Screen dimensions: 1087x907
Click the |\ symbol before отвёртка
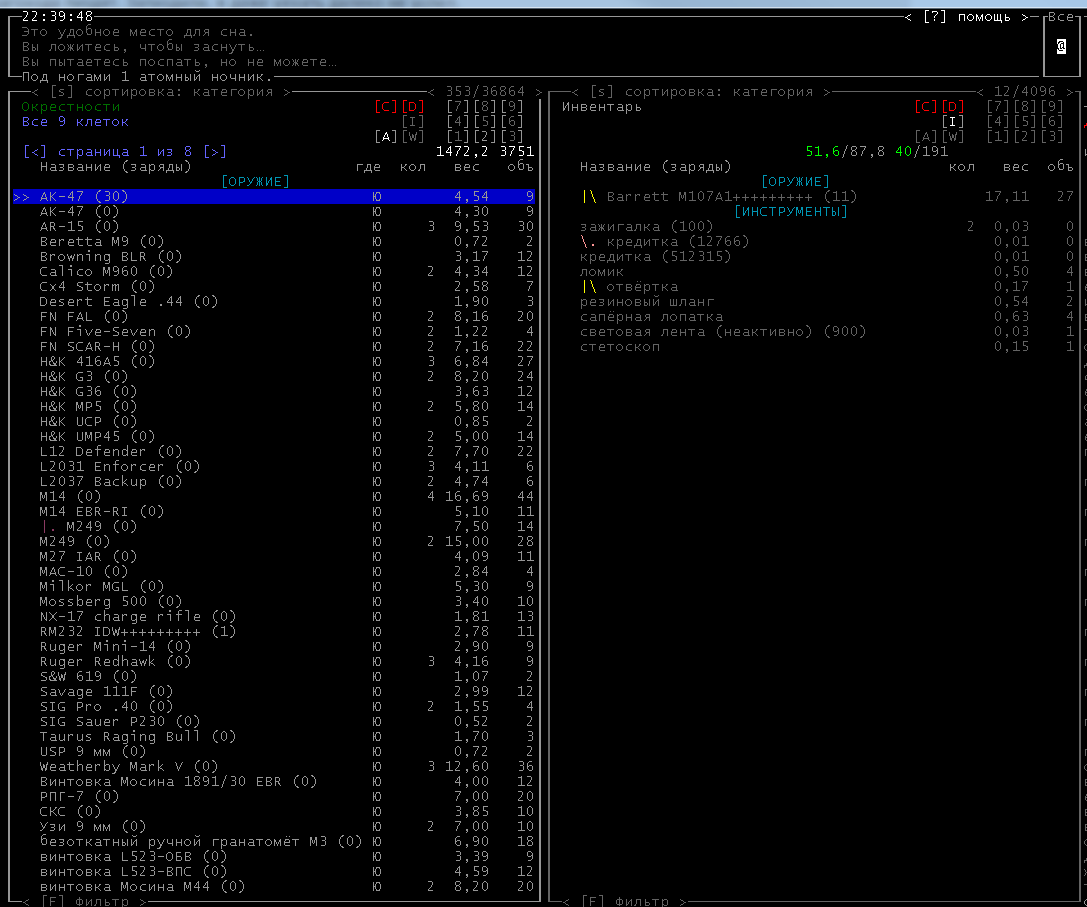tap(589, 286)
